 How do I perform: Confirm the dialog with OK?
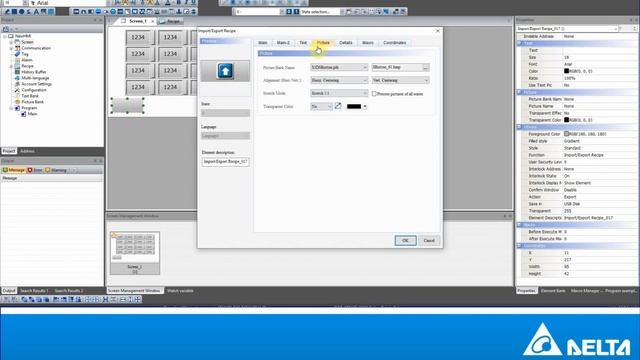tap(405, 240)
